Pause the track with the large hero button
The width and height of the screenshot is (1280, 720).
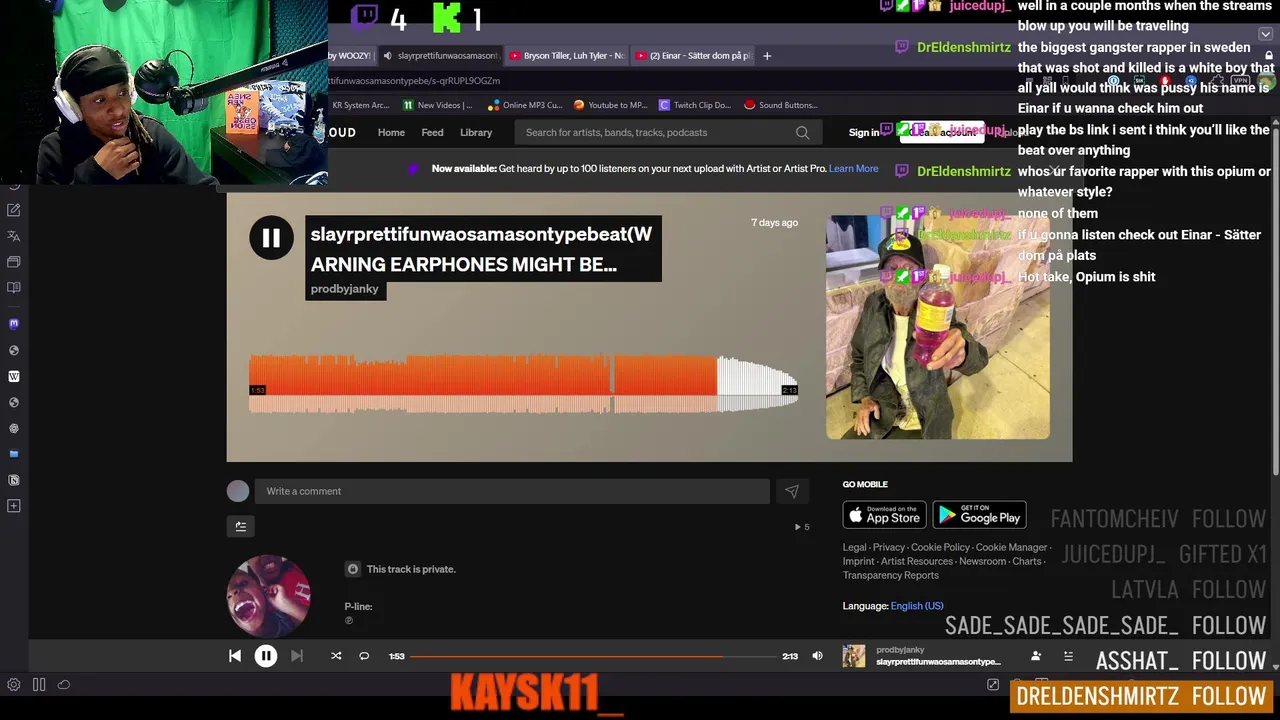tap(271, 238)
